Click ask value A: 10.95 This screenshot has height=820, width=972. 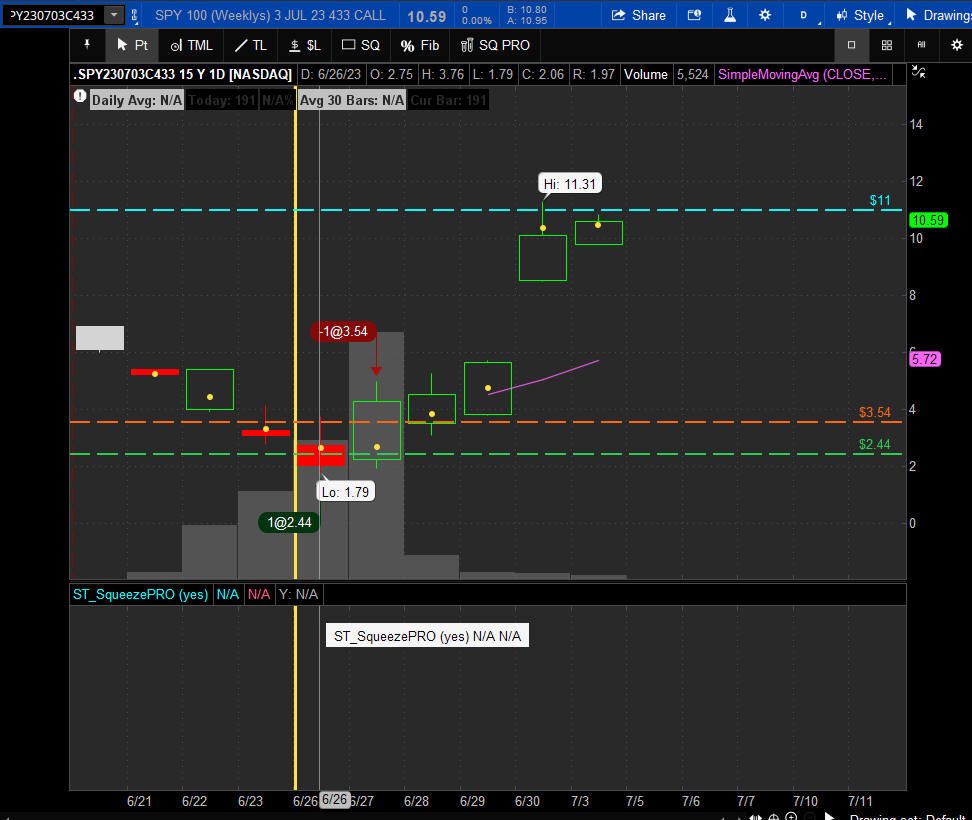(527, 20)
